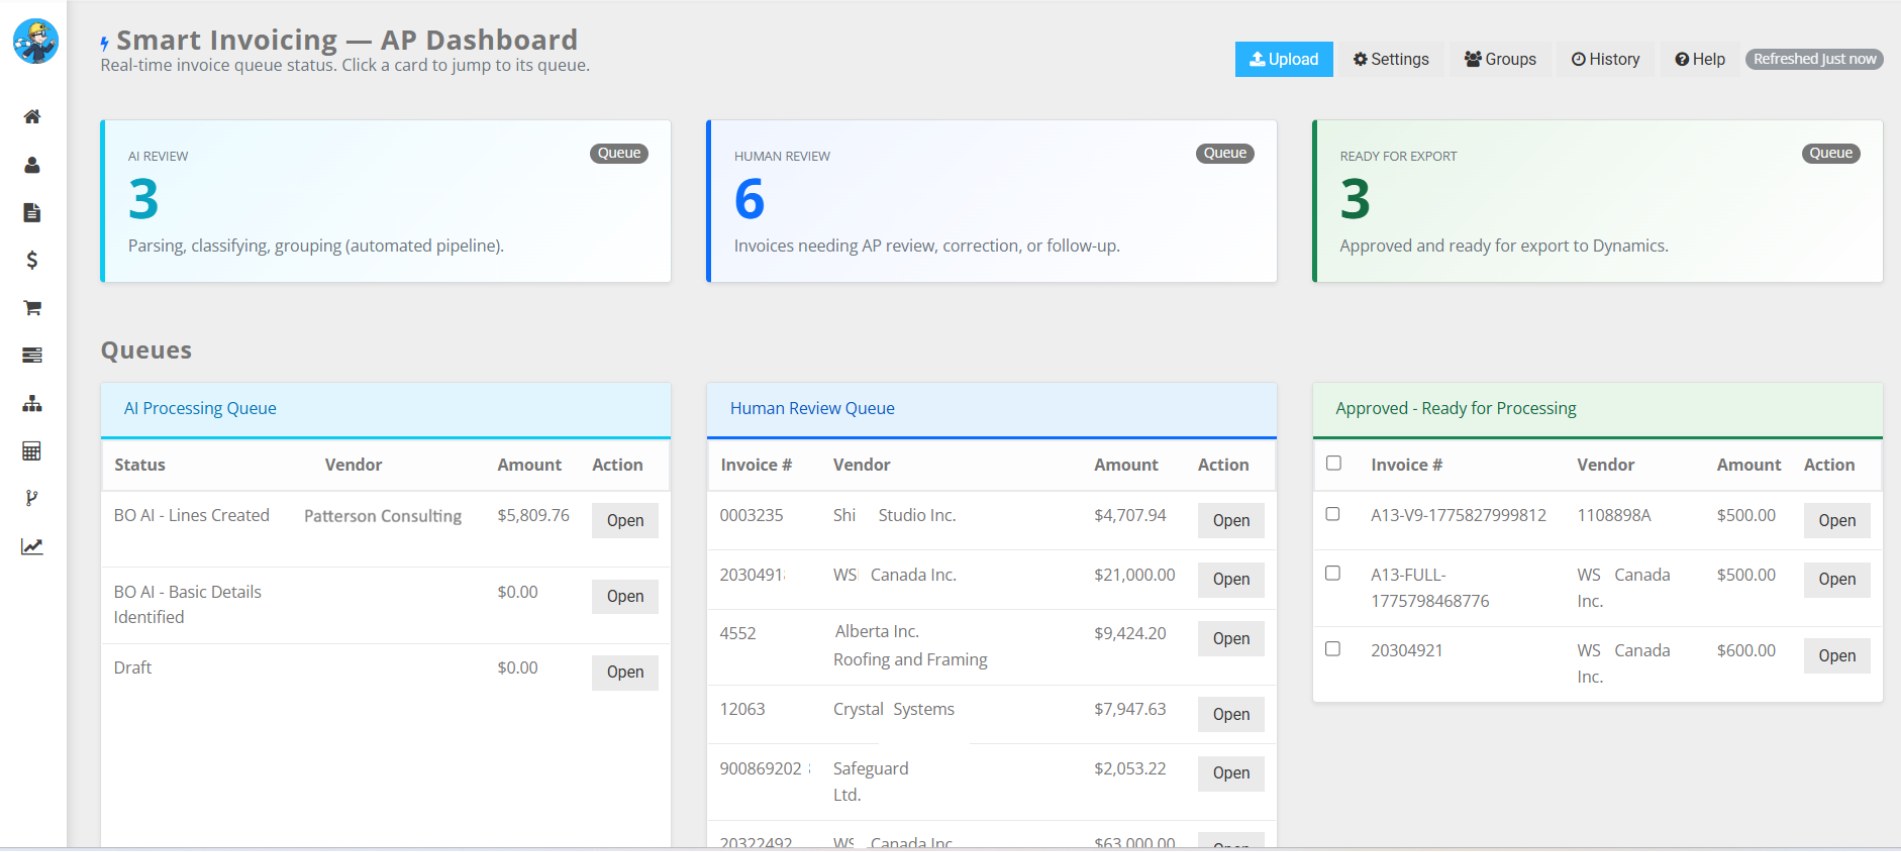
Task: Select the $9,424.20 amount cell
Action: pyautogui.click(x=1130, y=633)
